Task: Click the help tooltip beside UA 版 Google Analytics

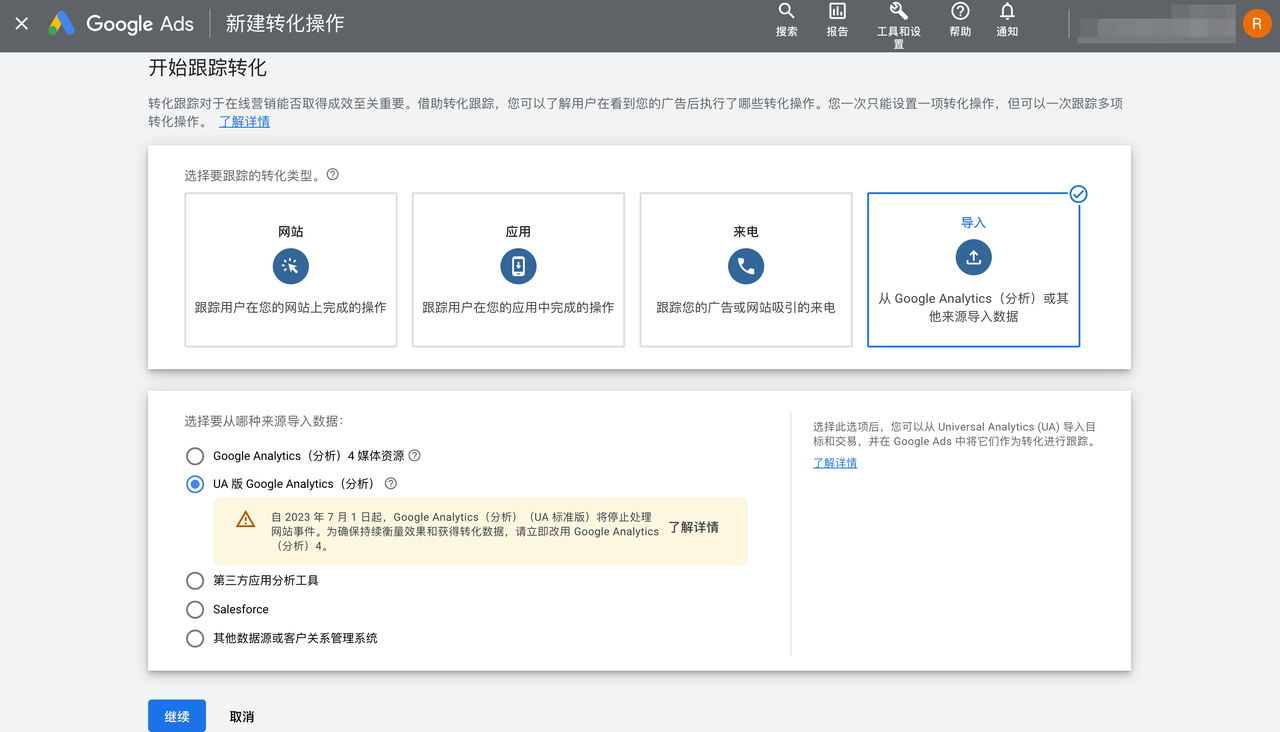Action: click(390, 484)
